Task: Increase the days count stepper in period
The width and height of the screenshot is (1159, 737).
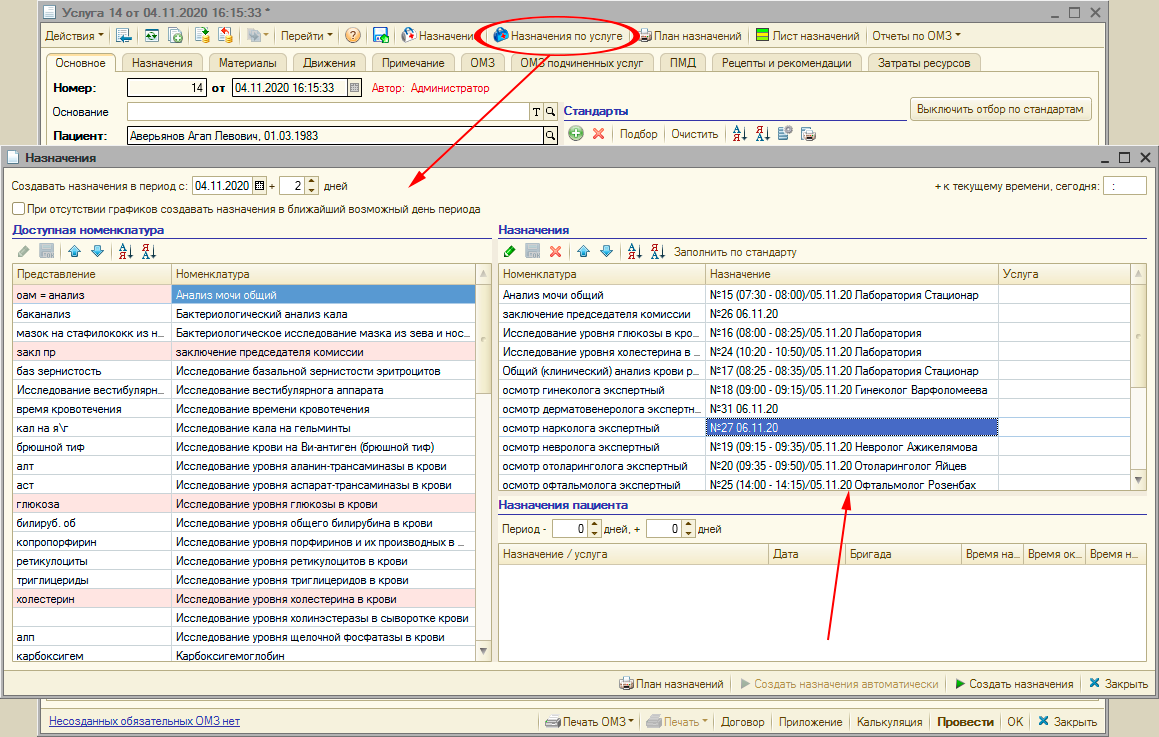Action: tap(311, 181)
